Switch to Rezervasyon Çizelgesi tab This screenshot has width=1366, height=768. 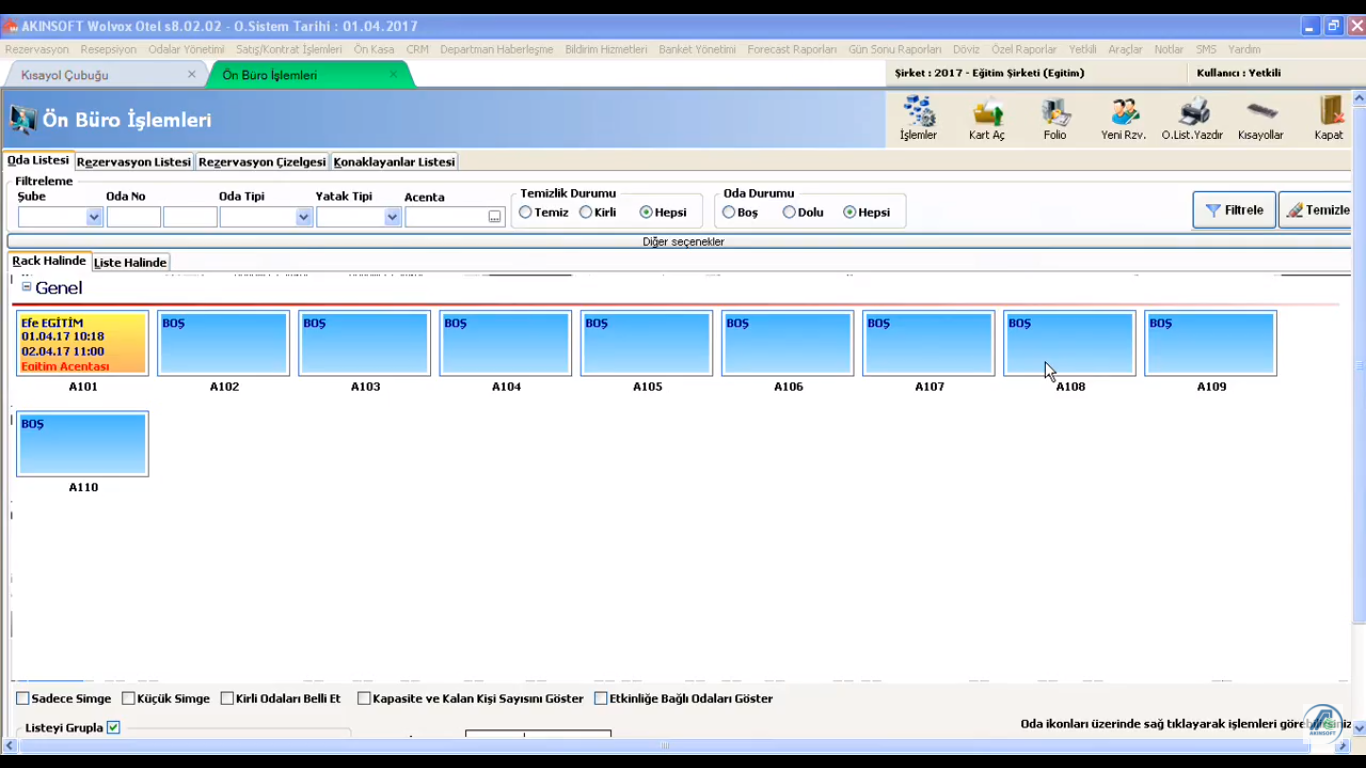(262, 162)
